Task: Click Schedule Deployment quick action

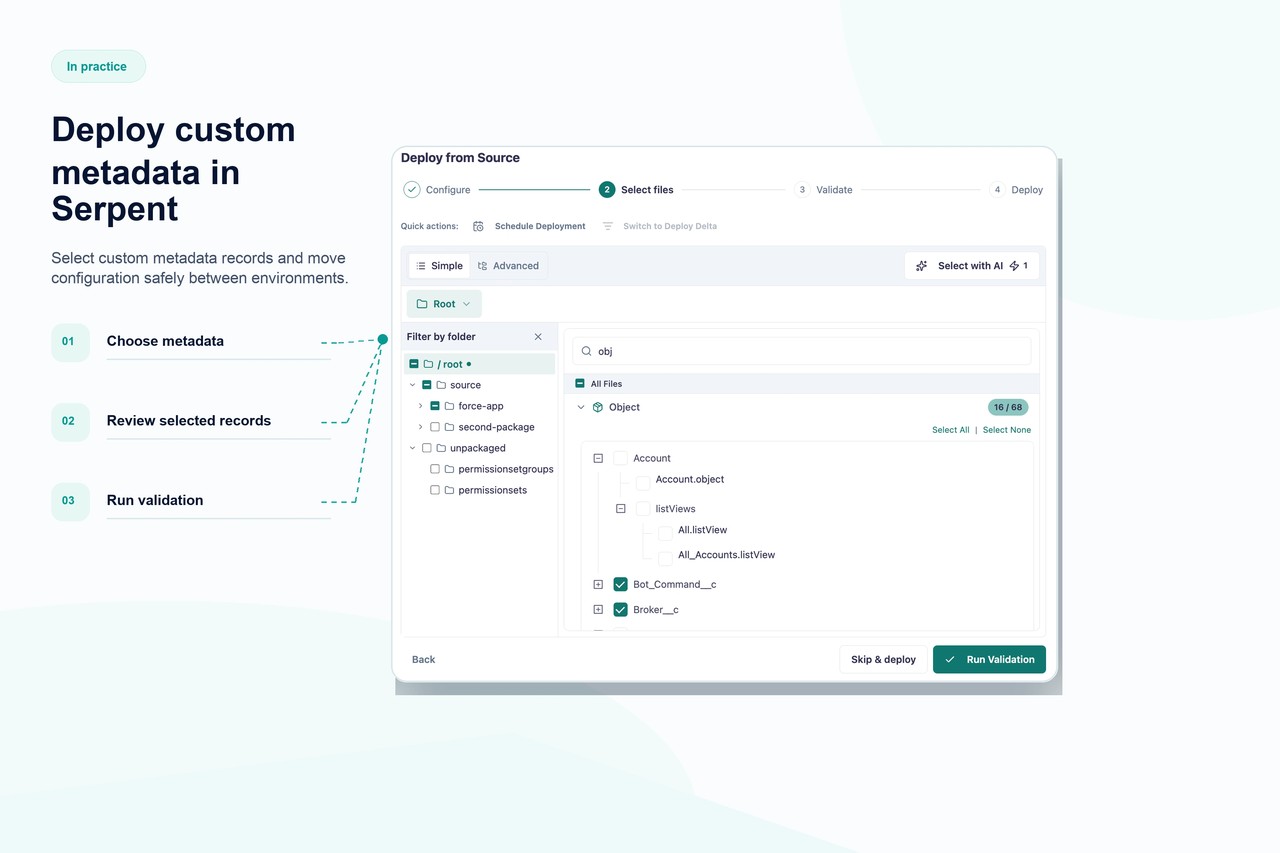Action: (529, 226)
